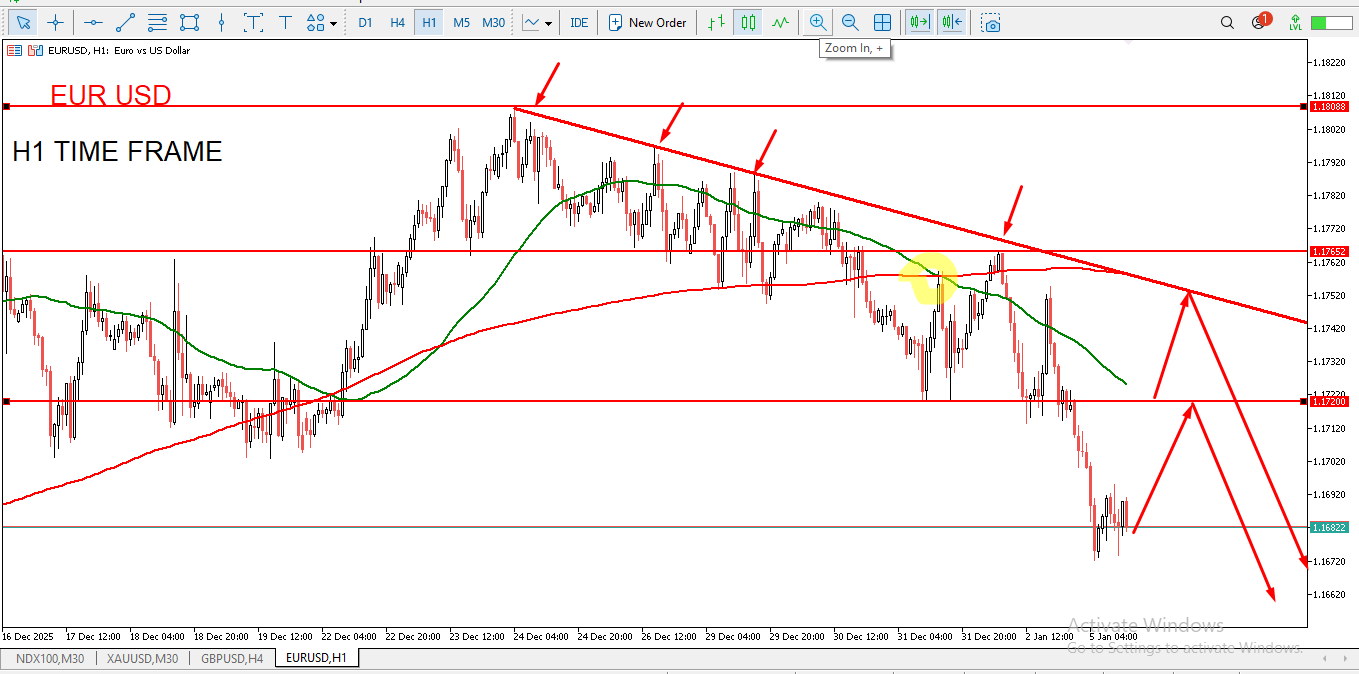Click the EUR USD chart label
1359x674 pixels.
pyautogui.click(x=111, y=96)
